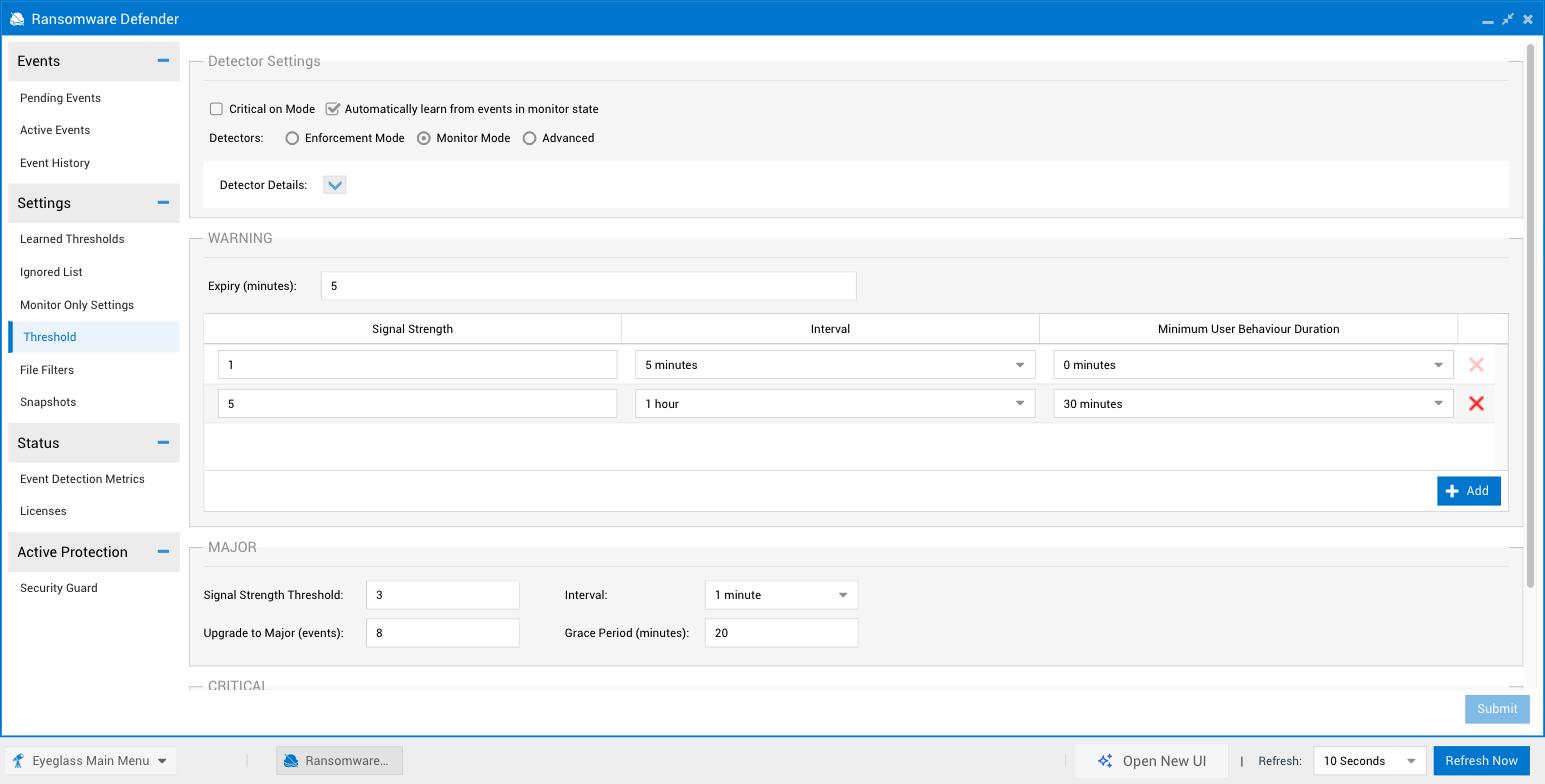1545x784 pixels.
Task: Click the Ransomware Defender title bar icon
Action: [x=17, y=19]
